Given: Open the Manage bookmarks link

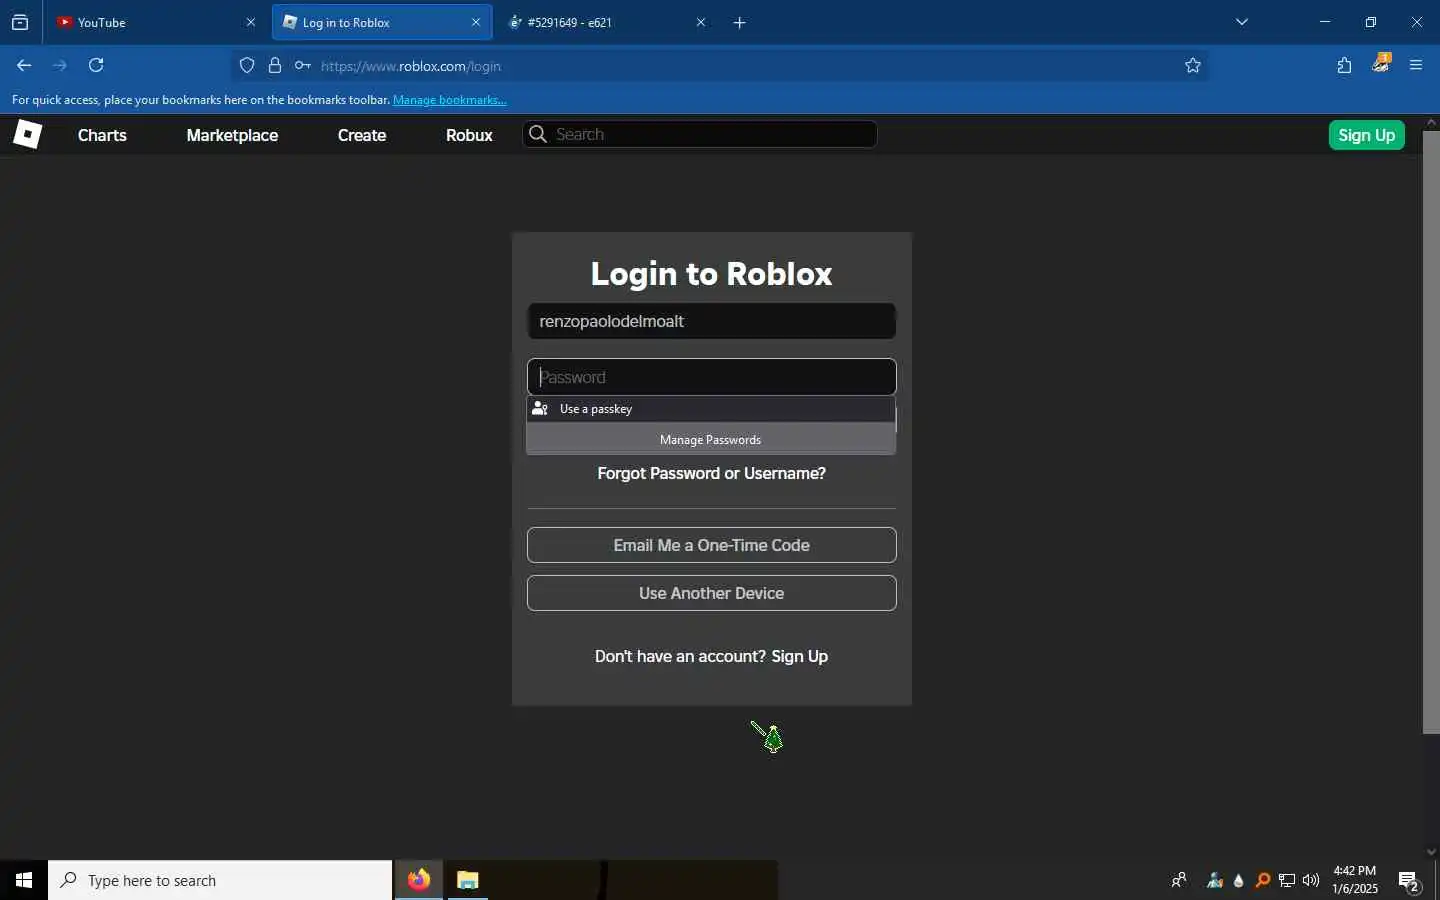Looking at the screenshot, I should [450, 100].
